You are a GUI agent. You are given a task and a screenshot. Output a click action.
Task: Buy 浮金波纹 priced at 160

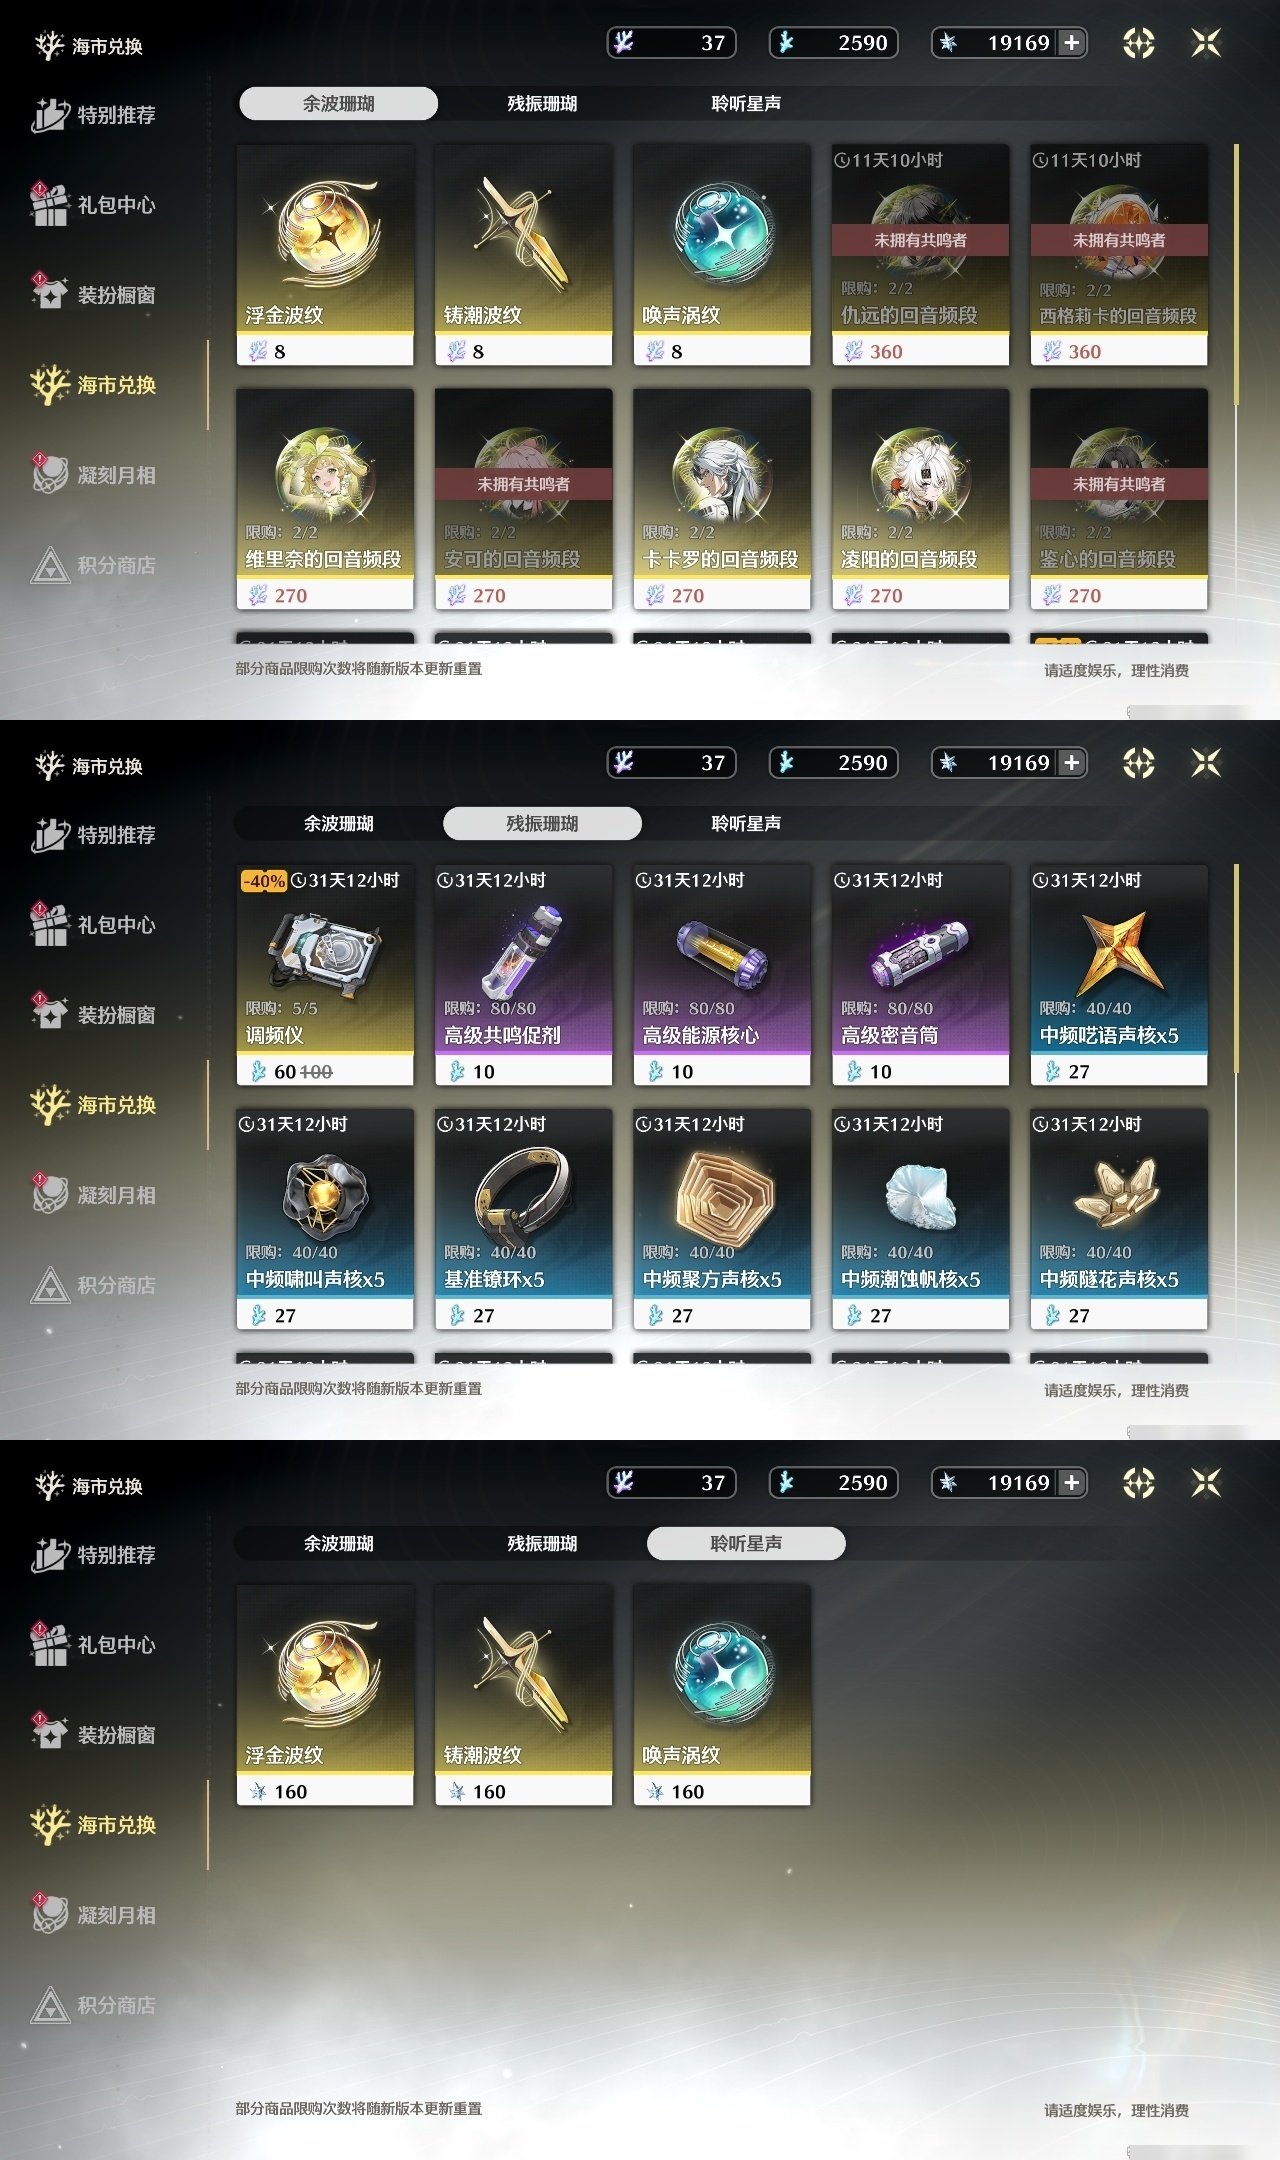click(x=325, y=1695)
